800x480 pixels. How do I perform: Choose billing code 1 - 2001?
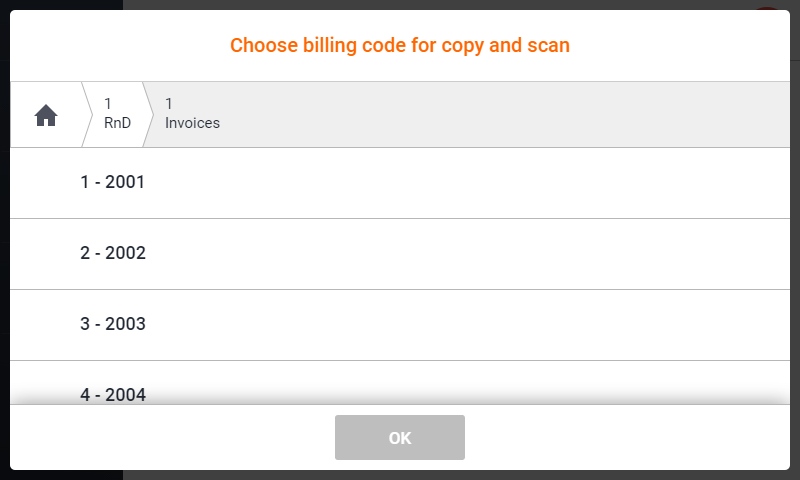click(x=113, y=182)
